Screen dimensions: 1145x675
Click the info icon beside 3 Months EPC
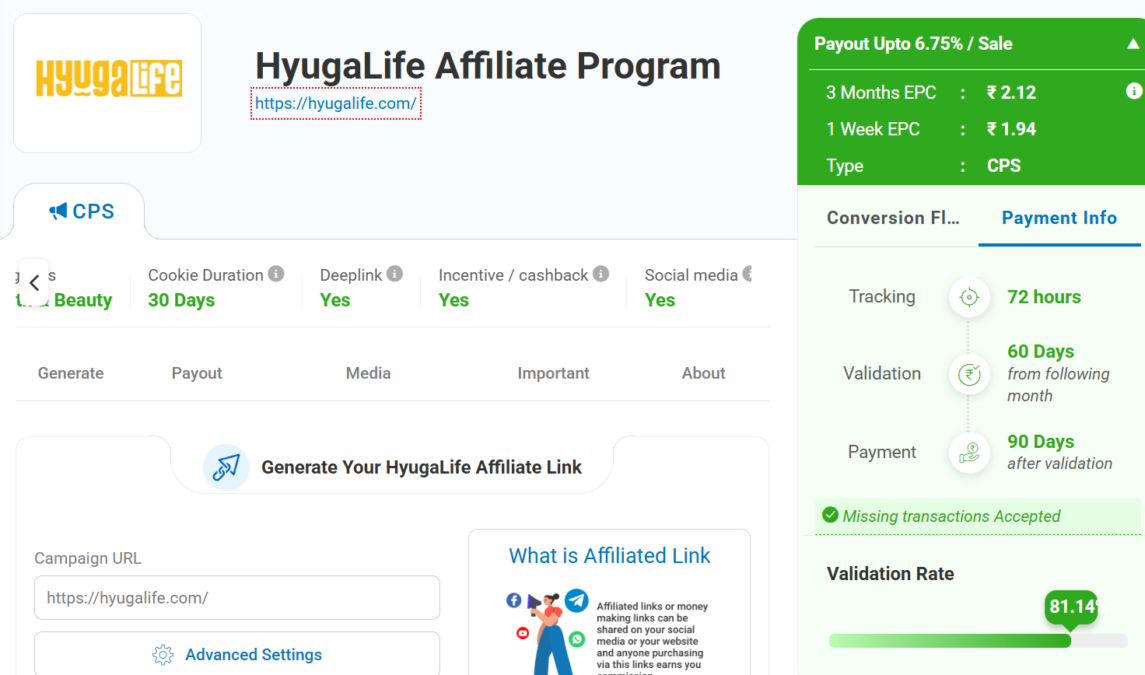1133,91
